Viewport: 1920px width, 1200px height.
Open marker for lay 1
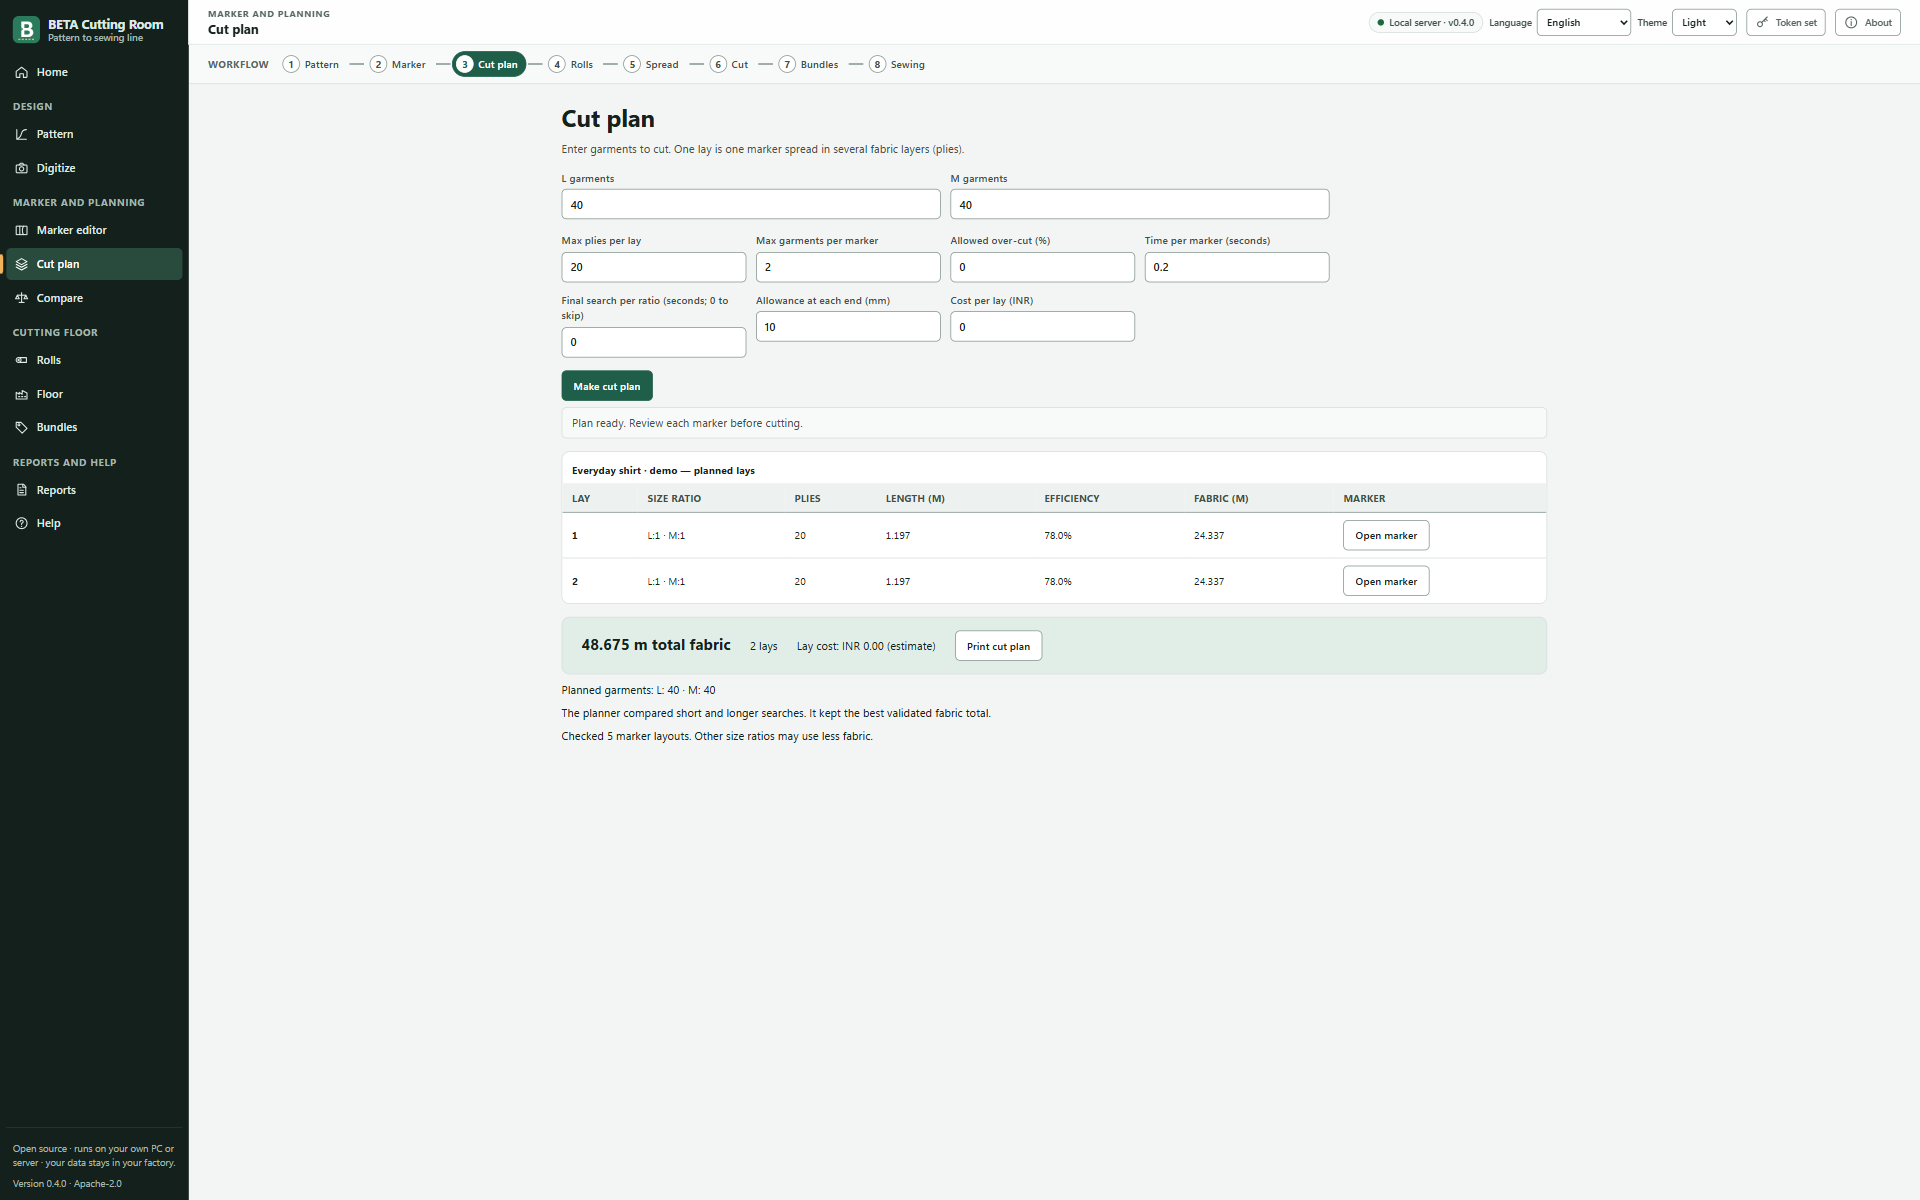(1386, 535)
